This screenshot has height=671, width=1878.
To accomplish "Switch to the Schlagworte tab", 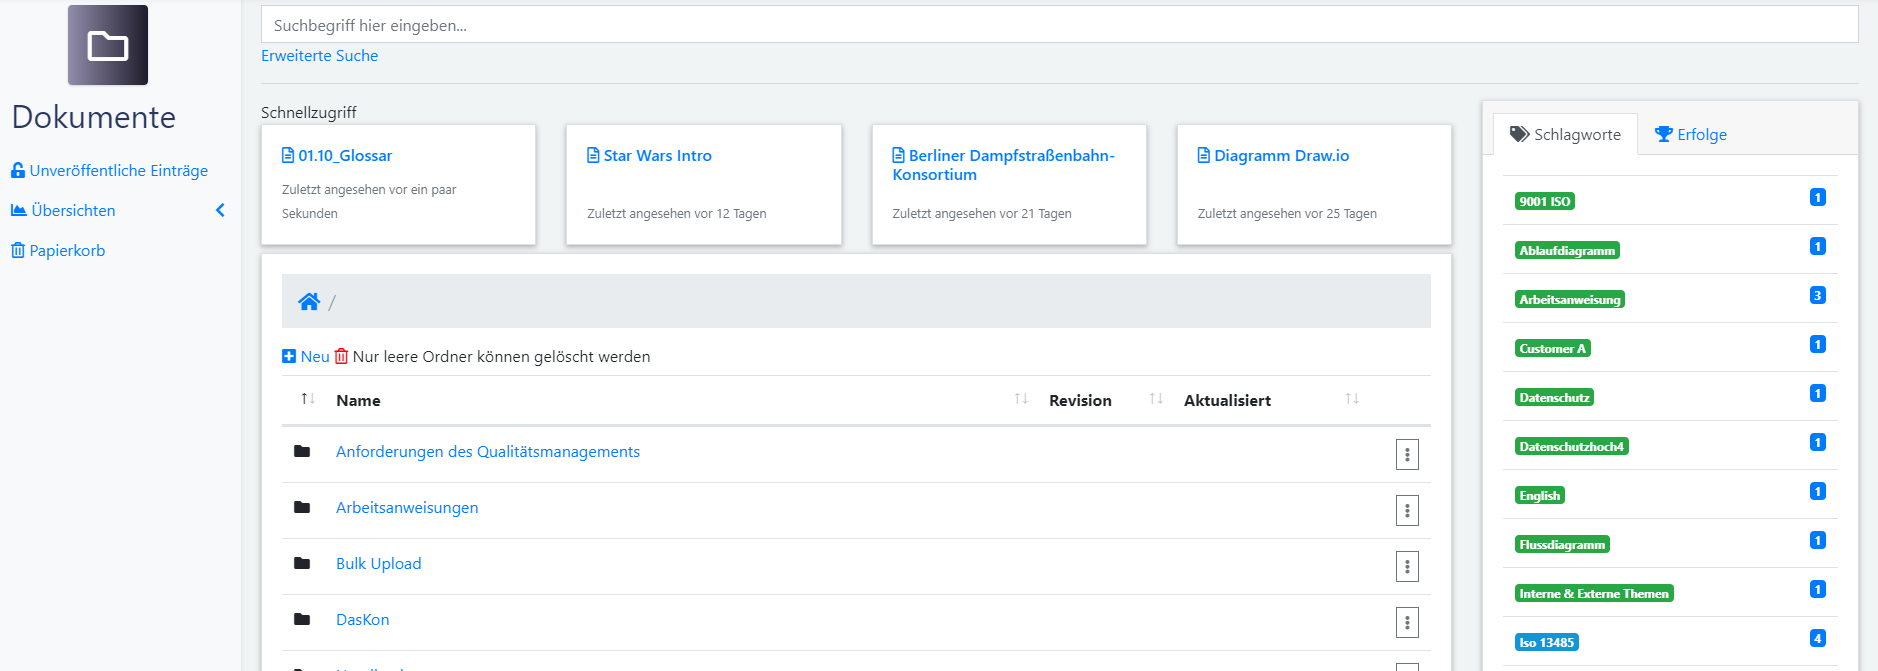I will 1565,134.
